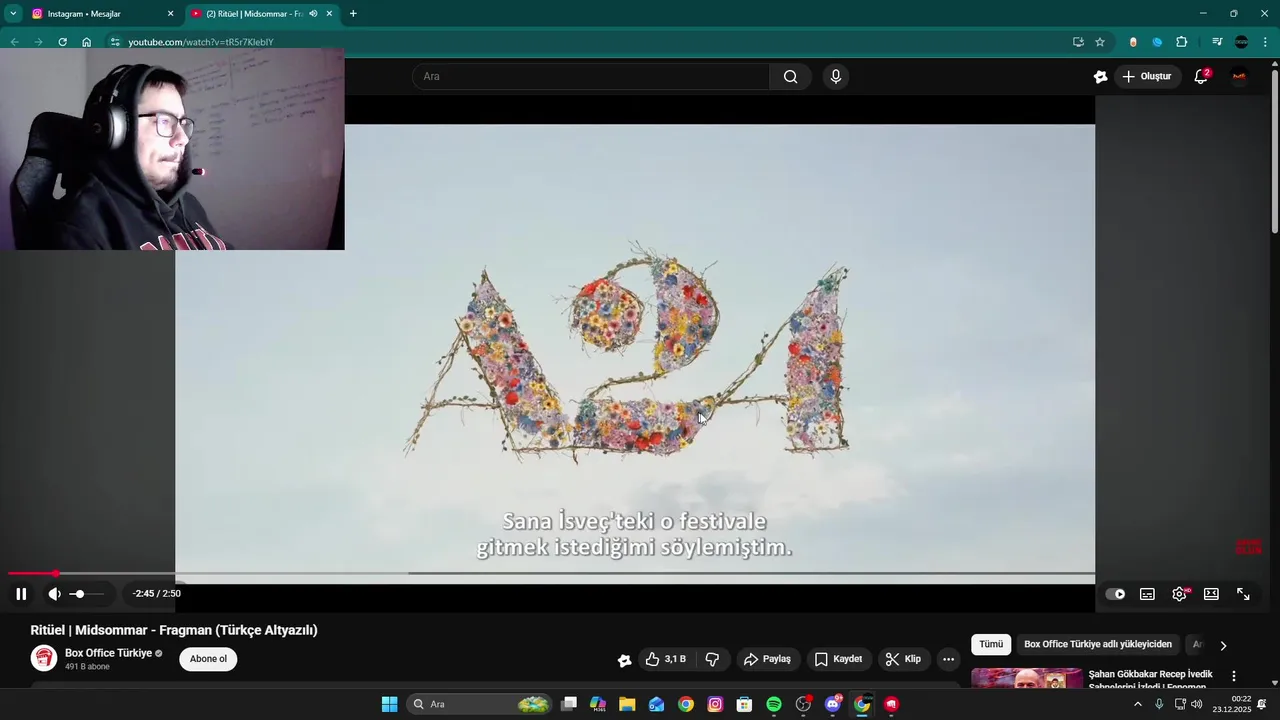Create a clip with Klip
This screenshot has width=1280, height=720.
[903, 659]
